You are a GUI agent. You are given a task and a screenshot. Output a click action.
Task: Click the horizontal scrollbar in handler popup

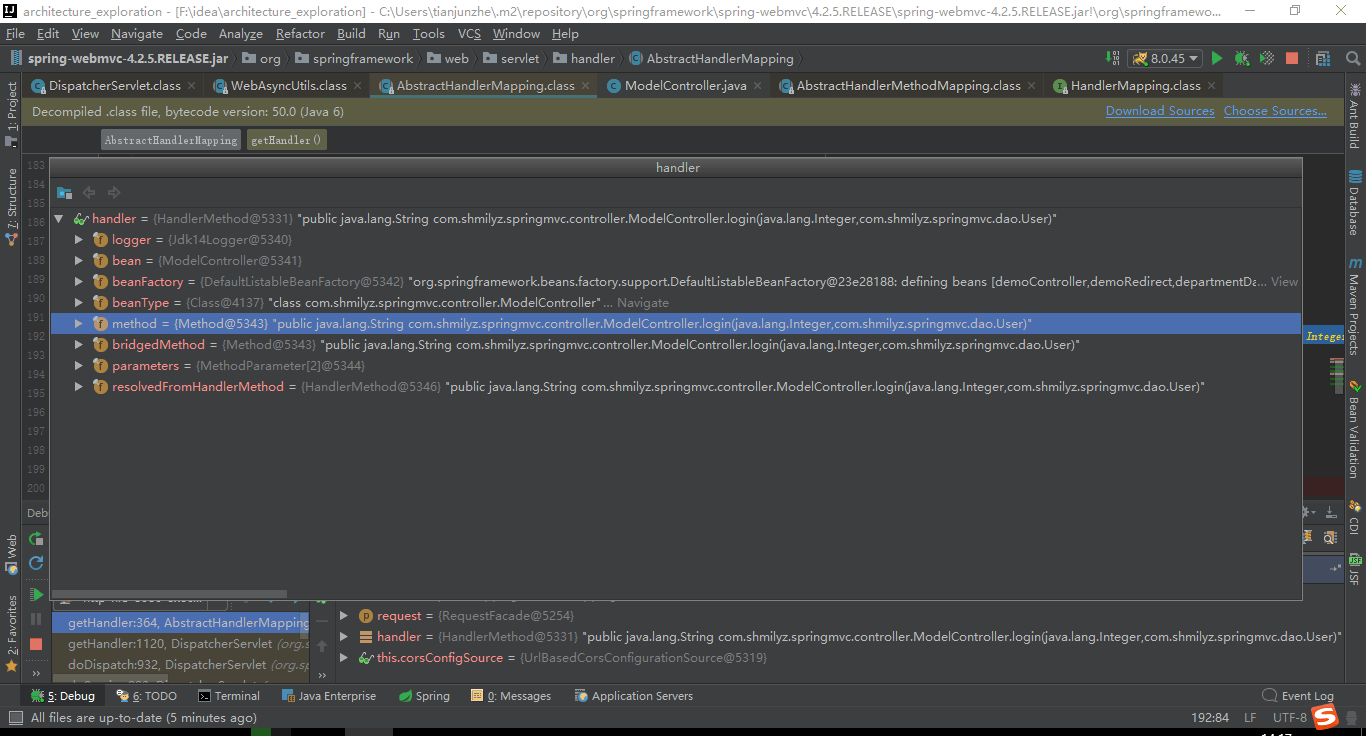pos(170,594)
